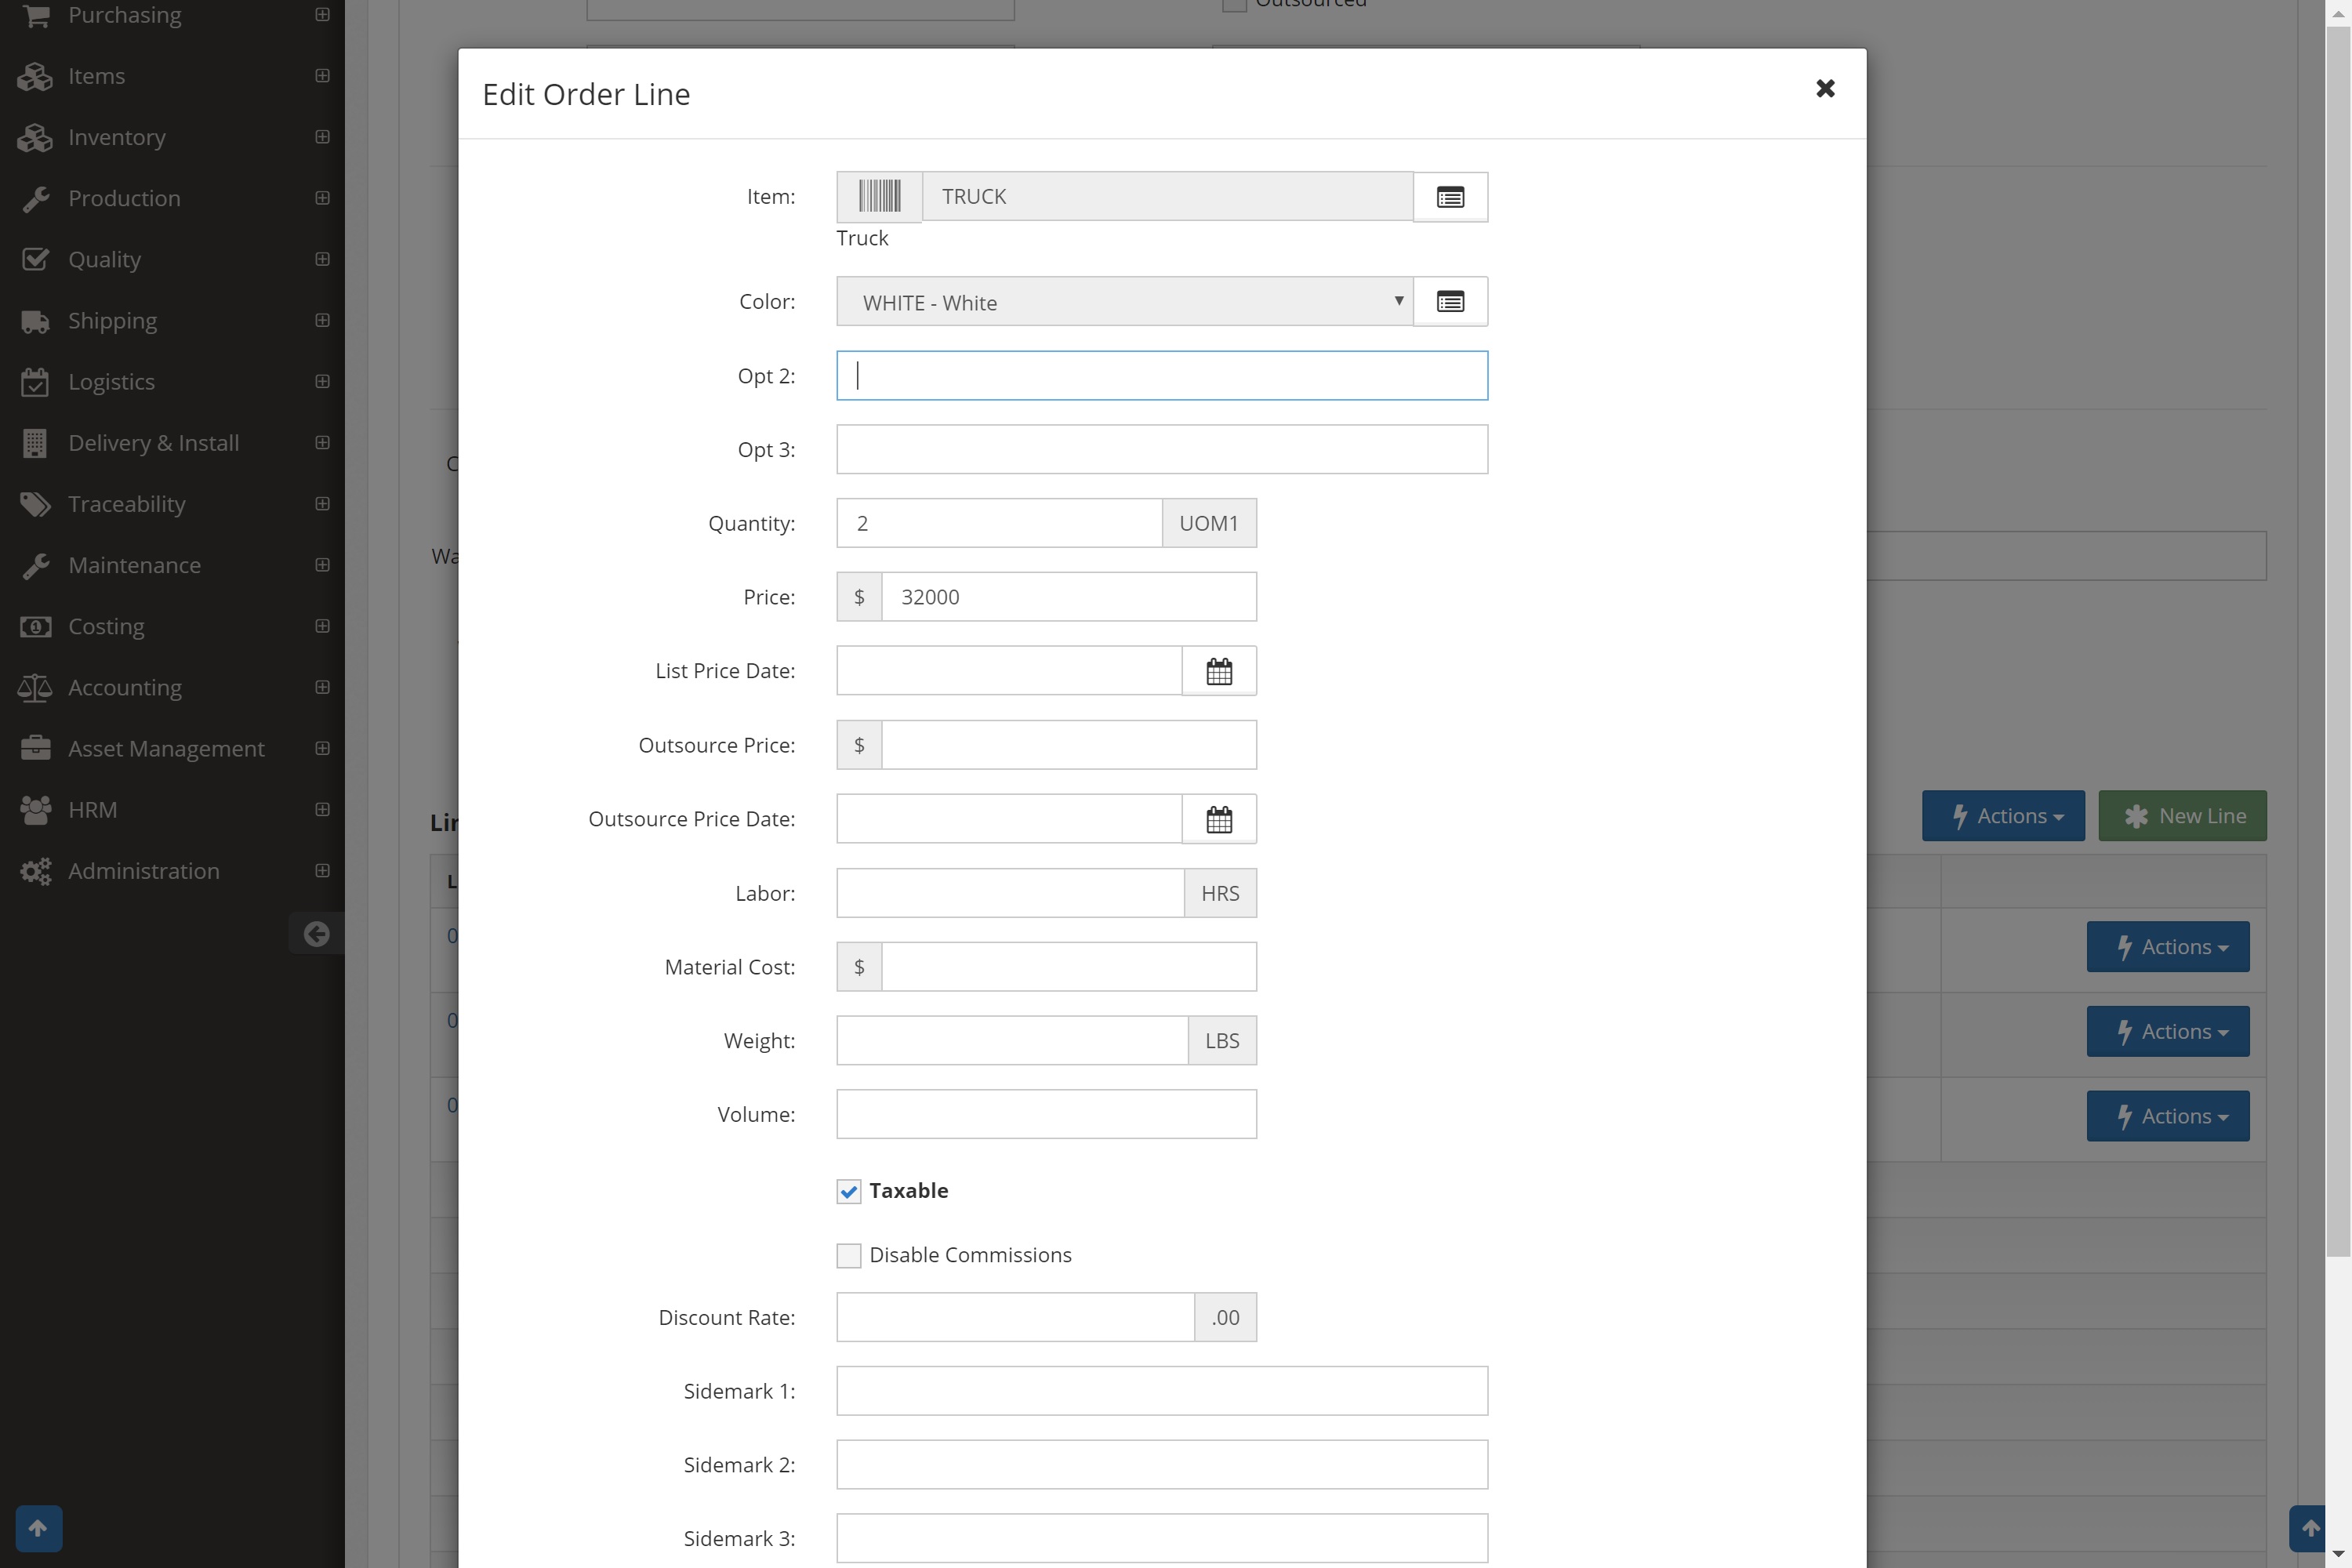Open the Item lookup list icon
2352x1568 pixels.
1450,197
